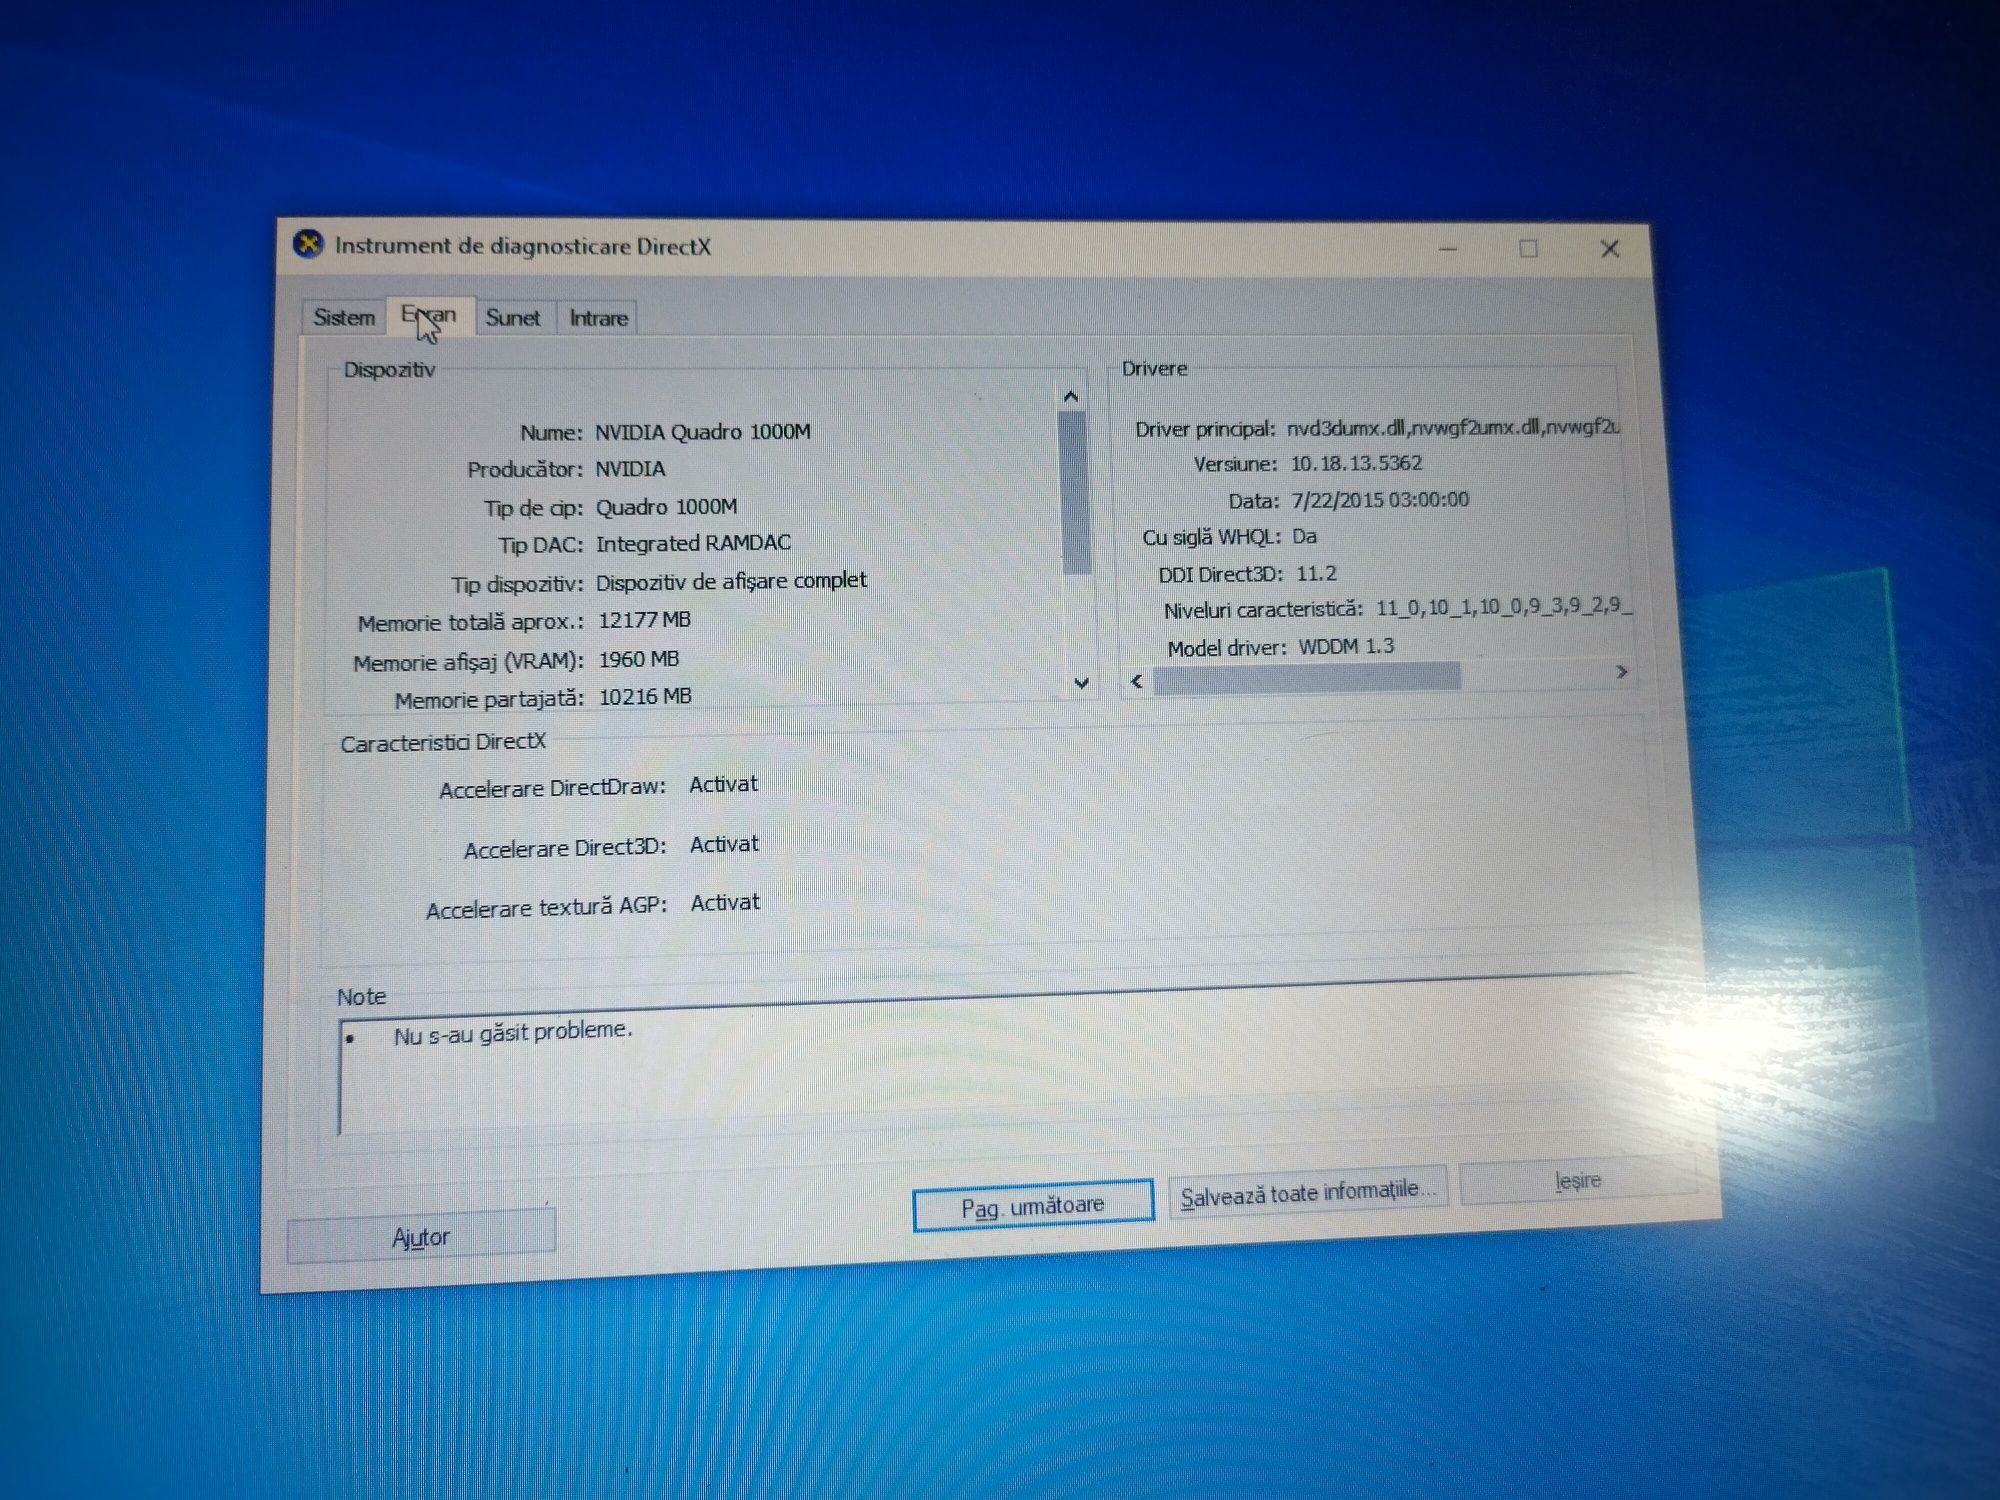Click the DDI Direct3D value '11.2'

pyautogui.click(x=1316, y=573)
